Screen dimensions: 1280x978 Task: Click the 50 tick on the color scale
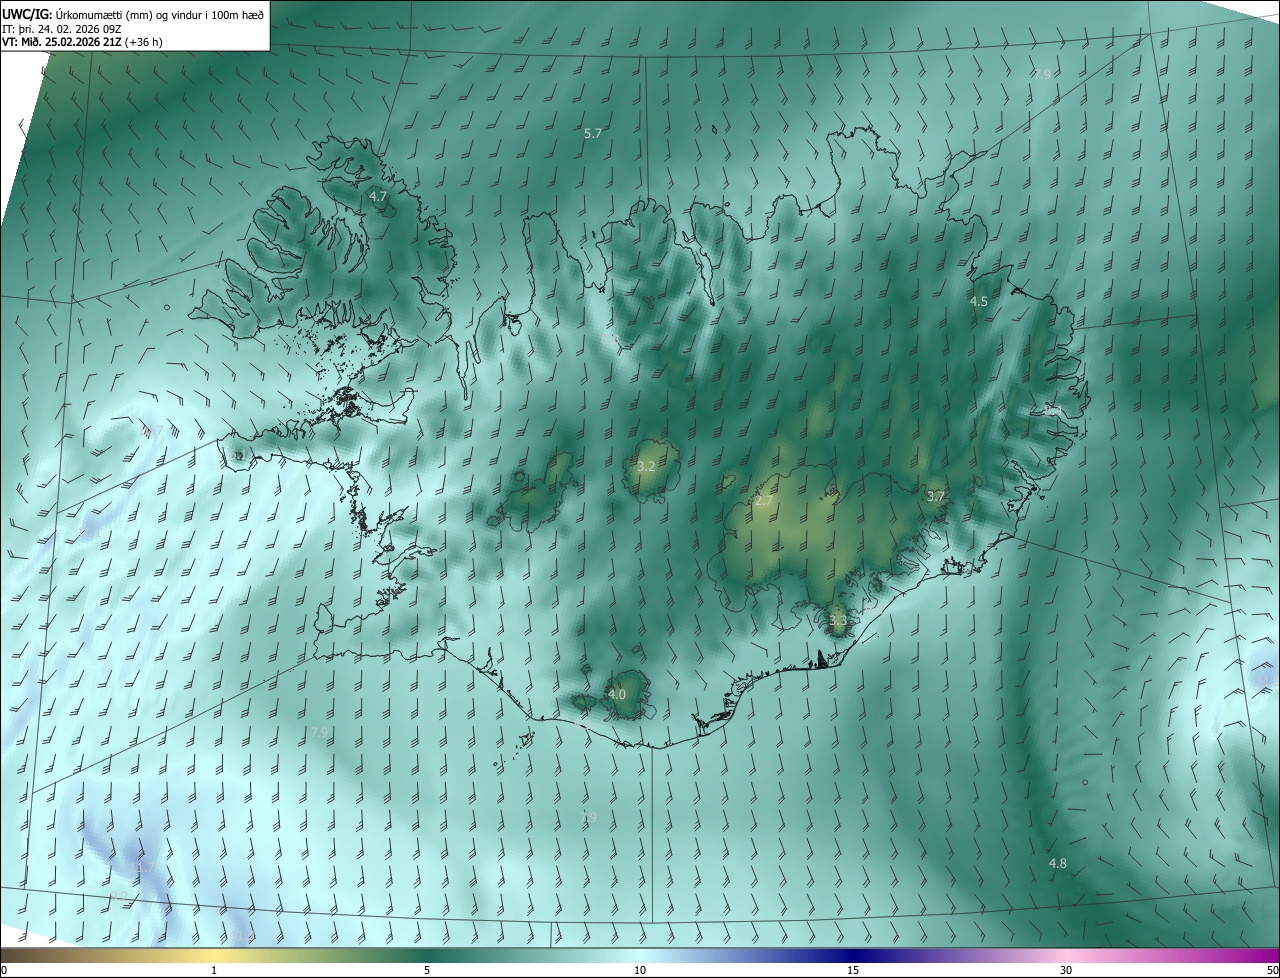1272,971
